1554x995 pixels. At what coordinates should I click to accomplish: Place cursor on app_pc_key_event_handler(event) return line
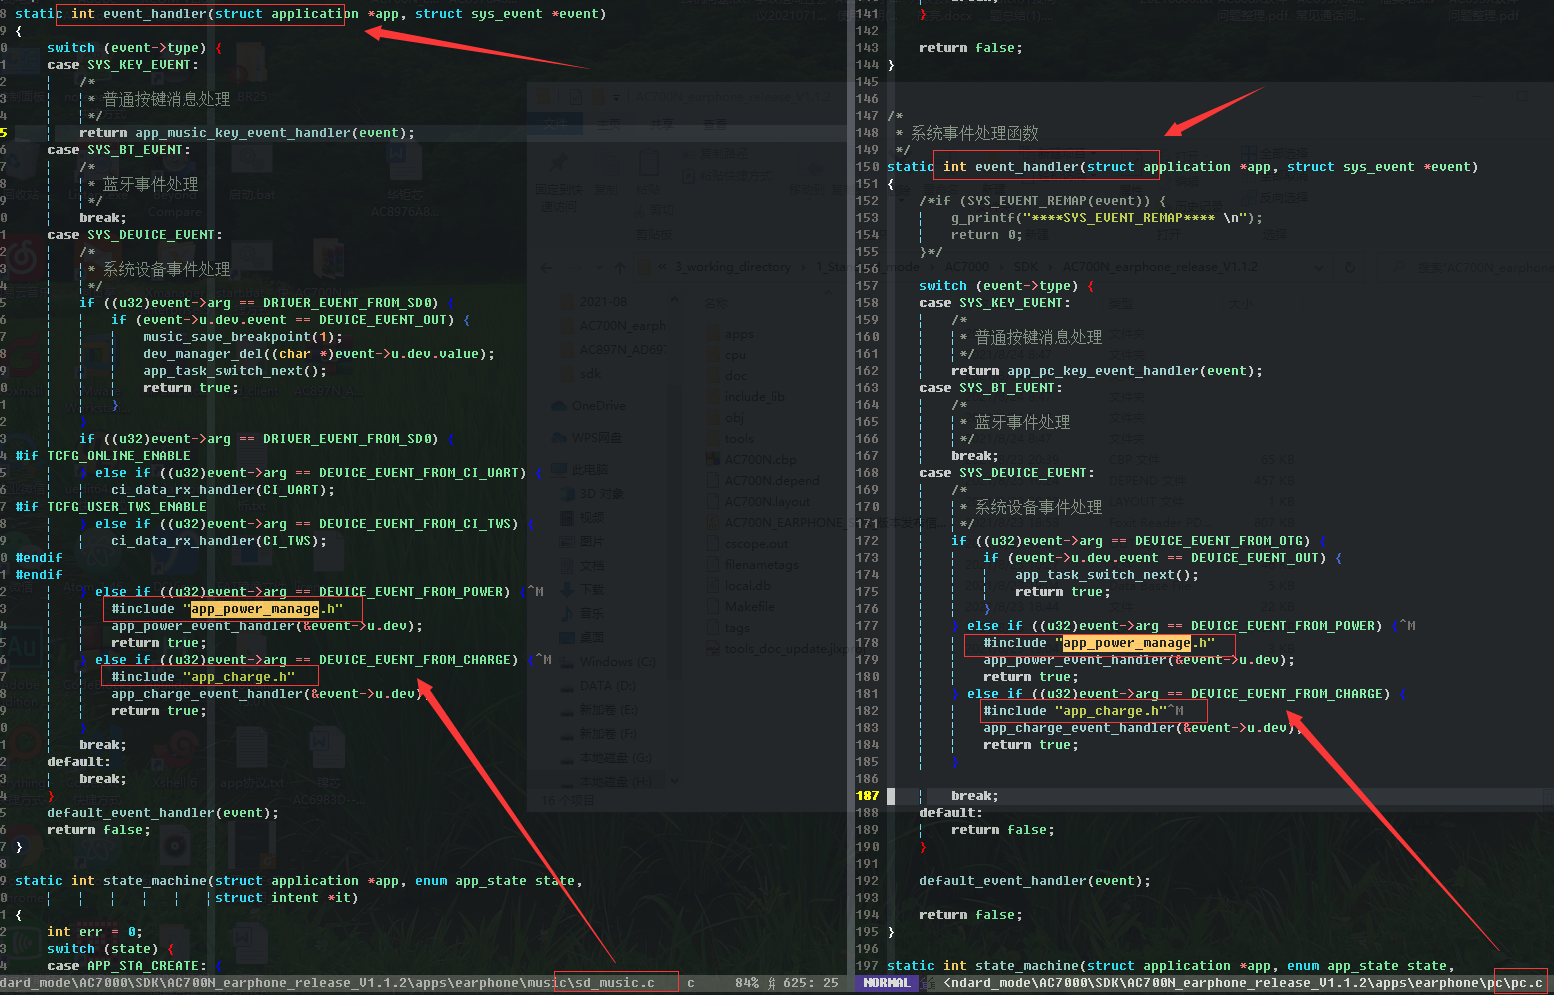[1107, 371]
